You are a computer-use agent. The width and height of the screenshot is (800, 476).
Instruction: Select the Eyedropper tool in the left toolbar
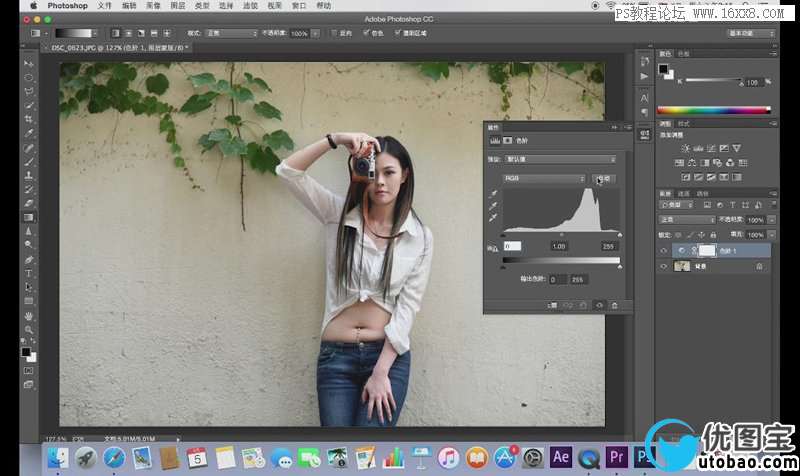(28, 133)
